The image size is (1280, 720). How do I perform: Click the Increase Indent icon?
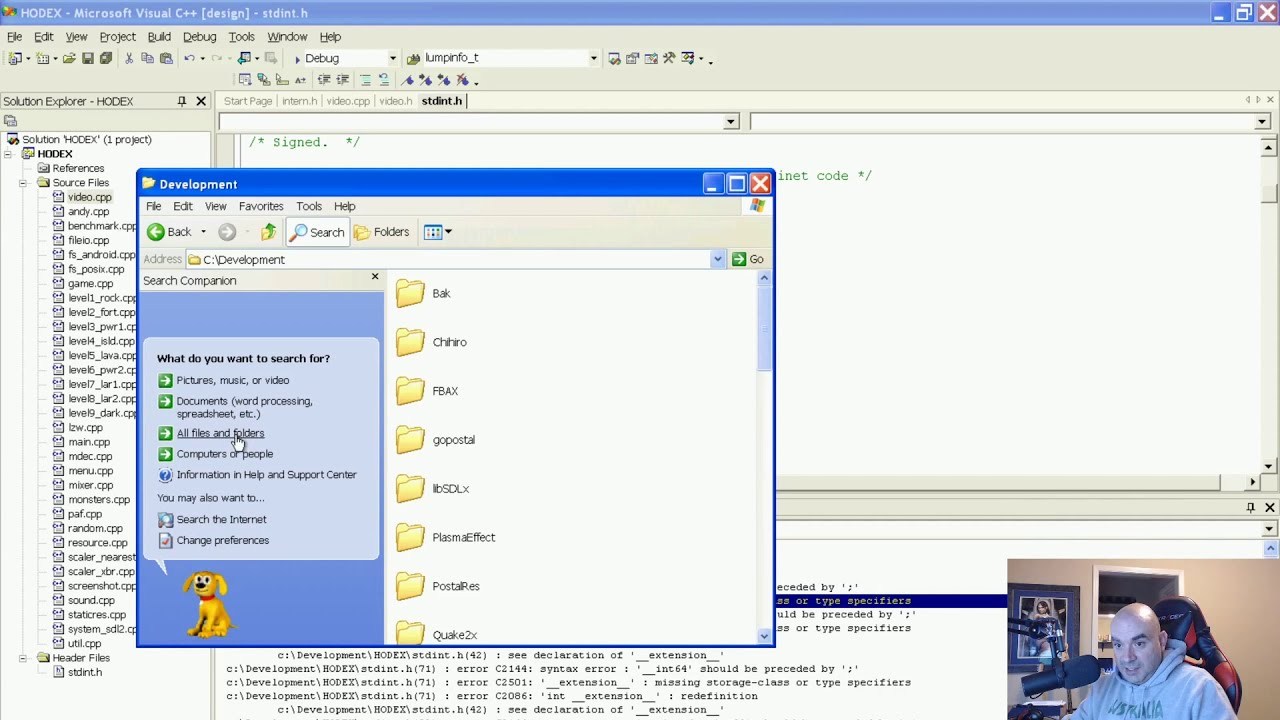click(x=342, y=80)
